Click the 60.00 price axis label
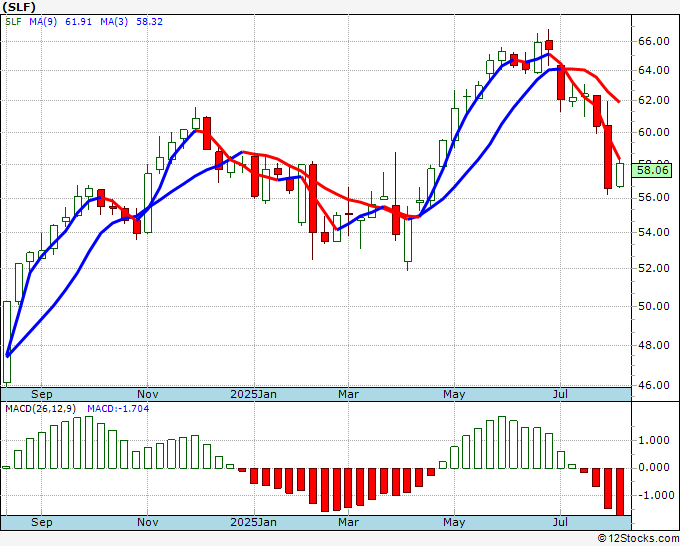Screen dimensions: 680x546 (654, 132)
